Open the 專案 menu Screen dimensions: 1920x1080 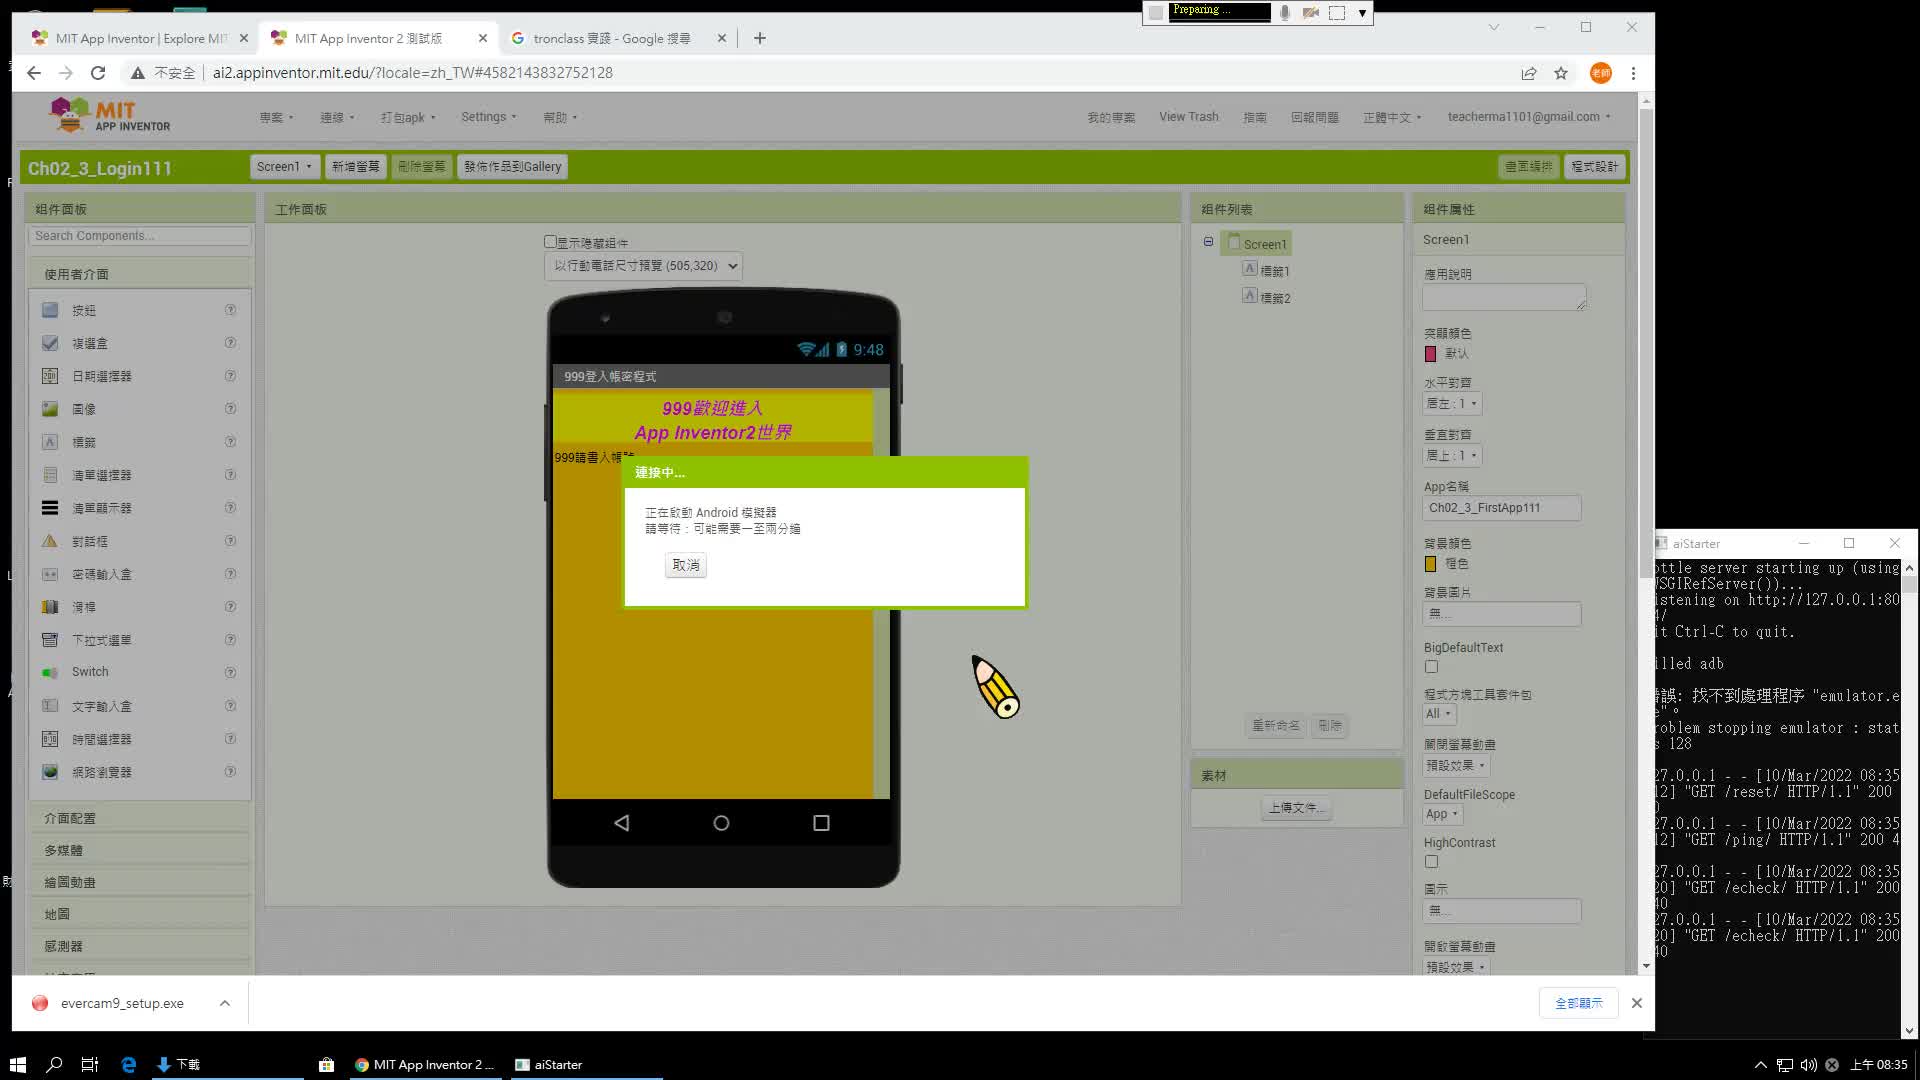276,117
